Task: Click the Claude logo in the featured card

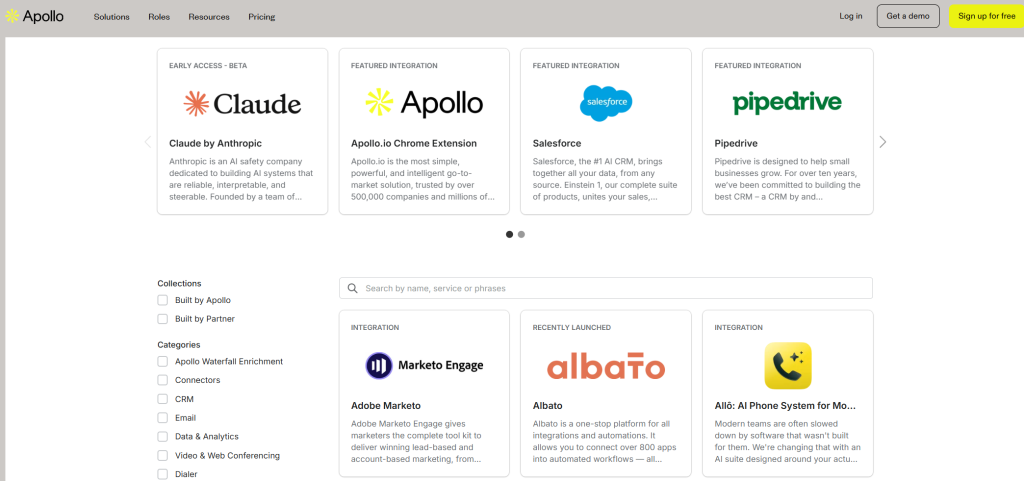Action: click(242, 103)
